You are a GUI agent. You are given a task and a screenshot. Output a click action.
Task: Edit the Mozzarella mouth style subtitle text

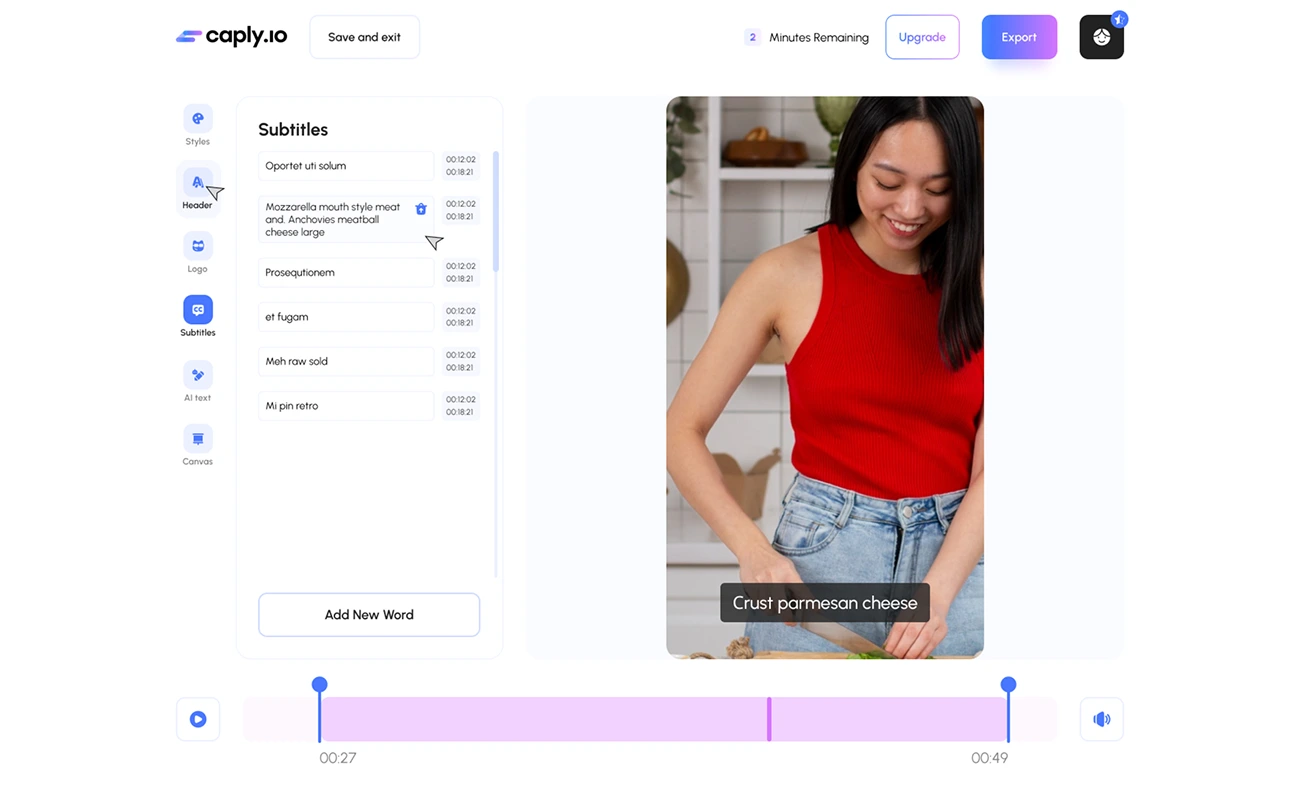tap(346, 219)
